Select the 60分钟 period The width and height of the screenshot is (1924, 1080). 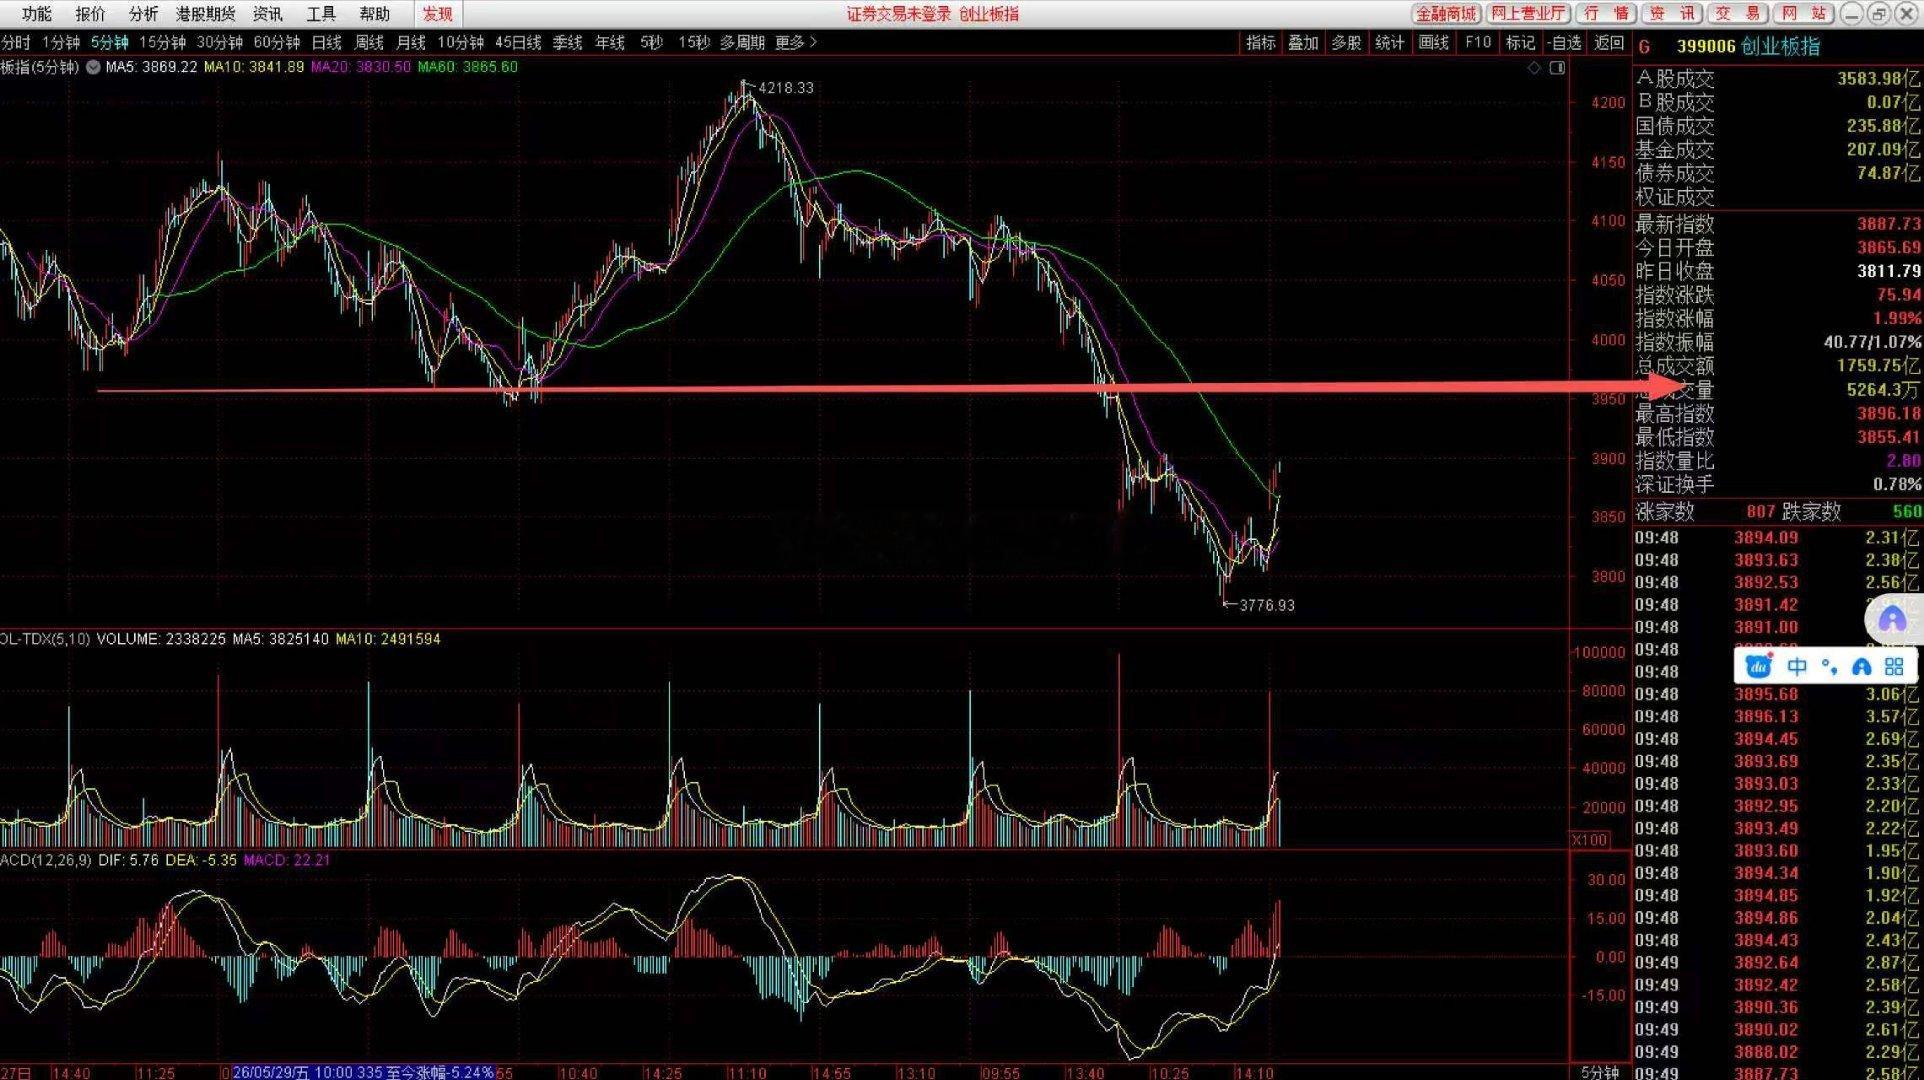pos(277,43)
